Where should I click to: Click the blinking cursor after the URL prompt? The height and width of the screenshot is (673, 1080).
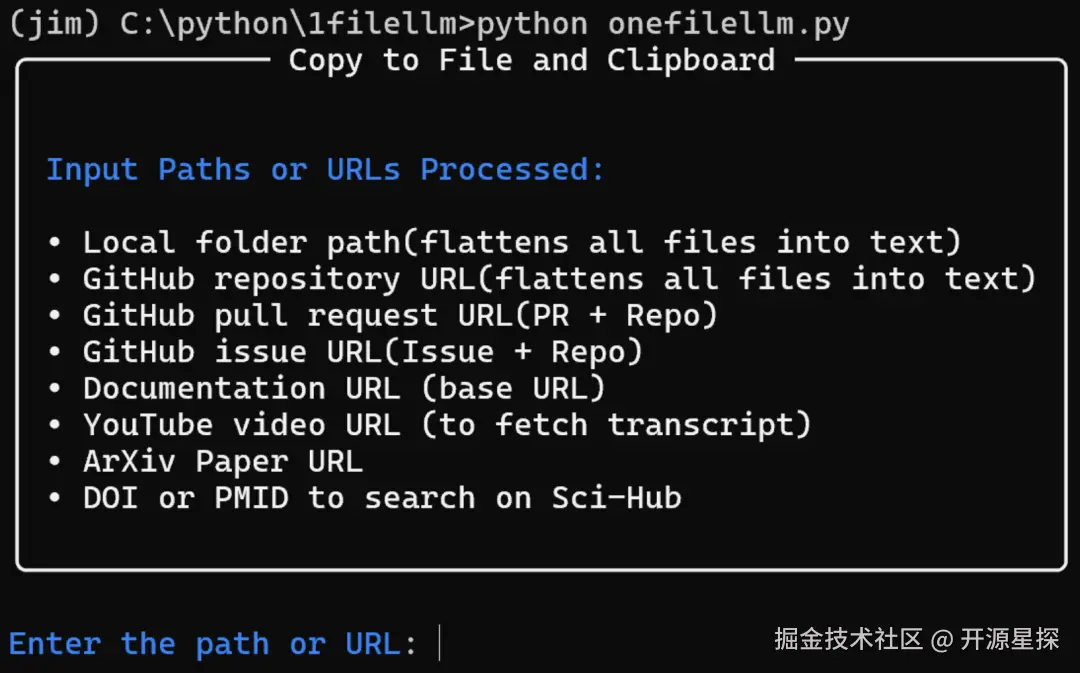point(440,643)
